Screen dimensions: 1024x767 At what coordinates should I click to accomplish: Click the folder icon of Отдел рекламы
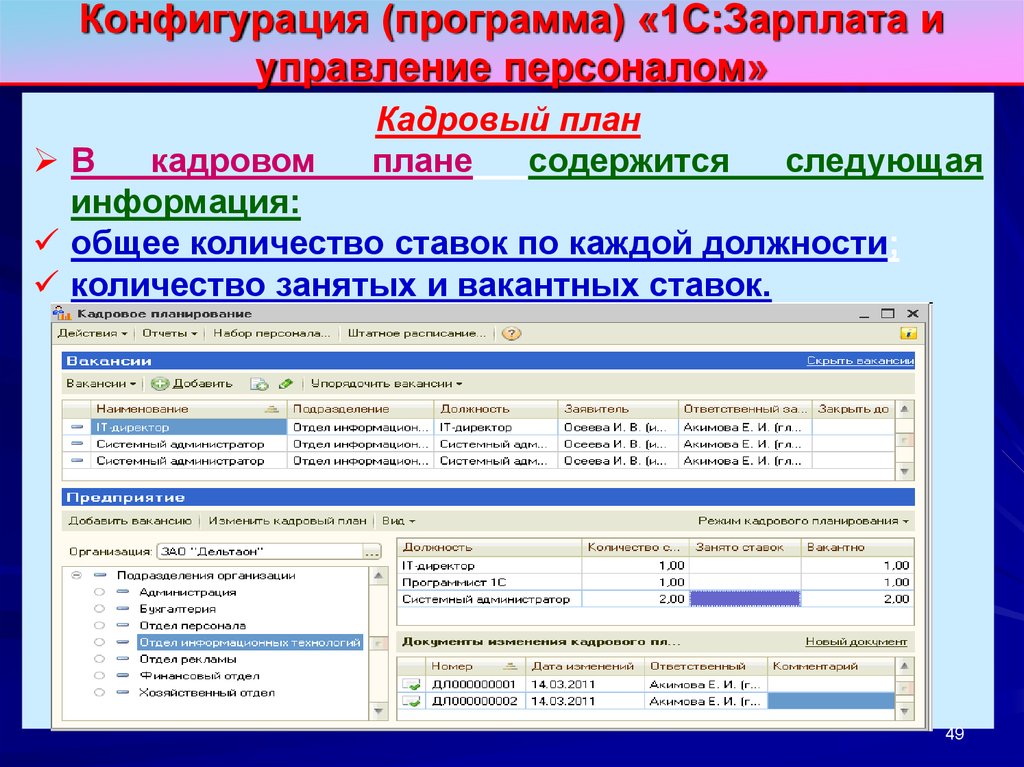[x=123, y=659]
